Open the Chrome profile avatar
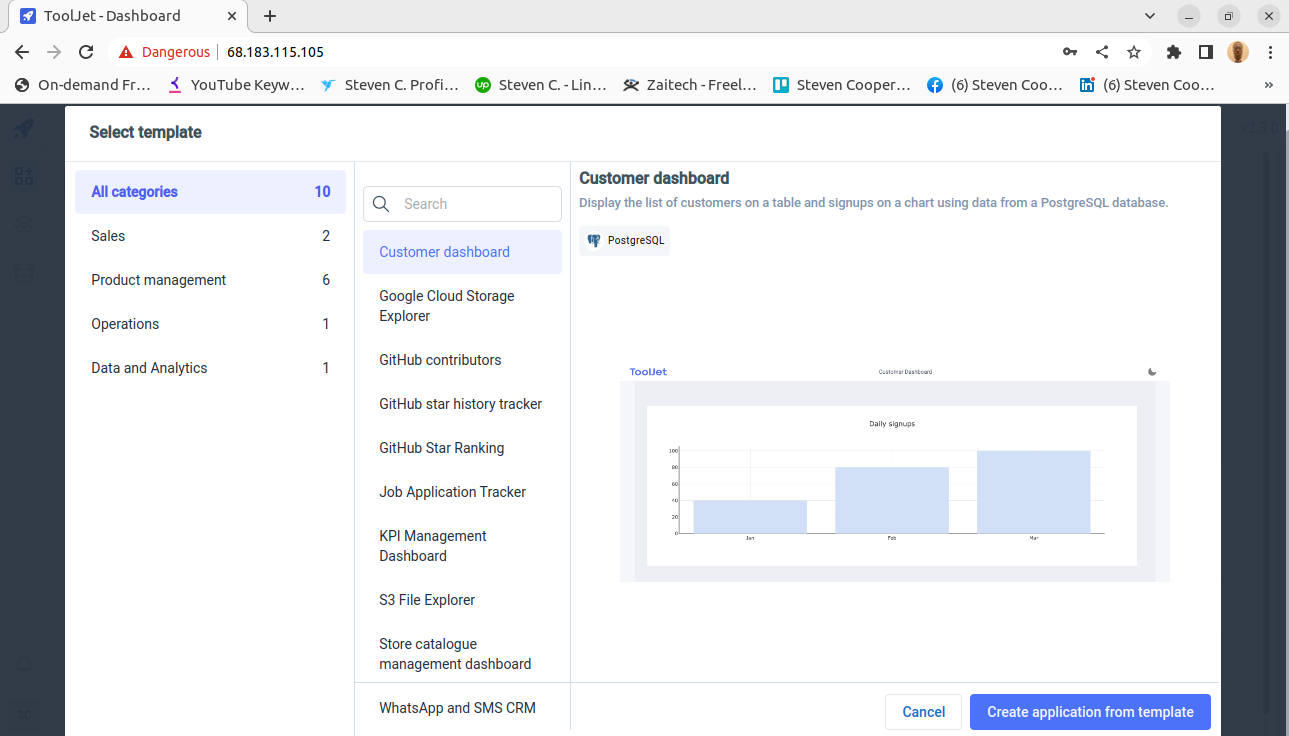Image resolution: width=1289 pixels, height=736 pixels. point(1238,52)
